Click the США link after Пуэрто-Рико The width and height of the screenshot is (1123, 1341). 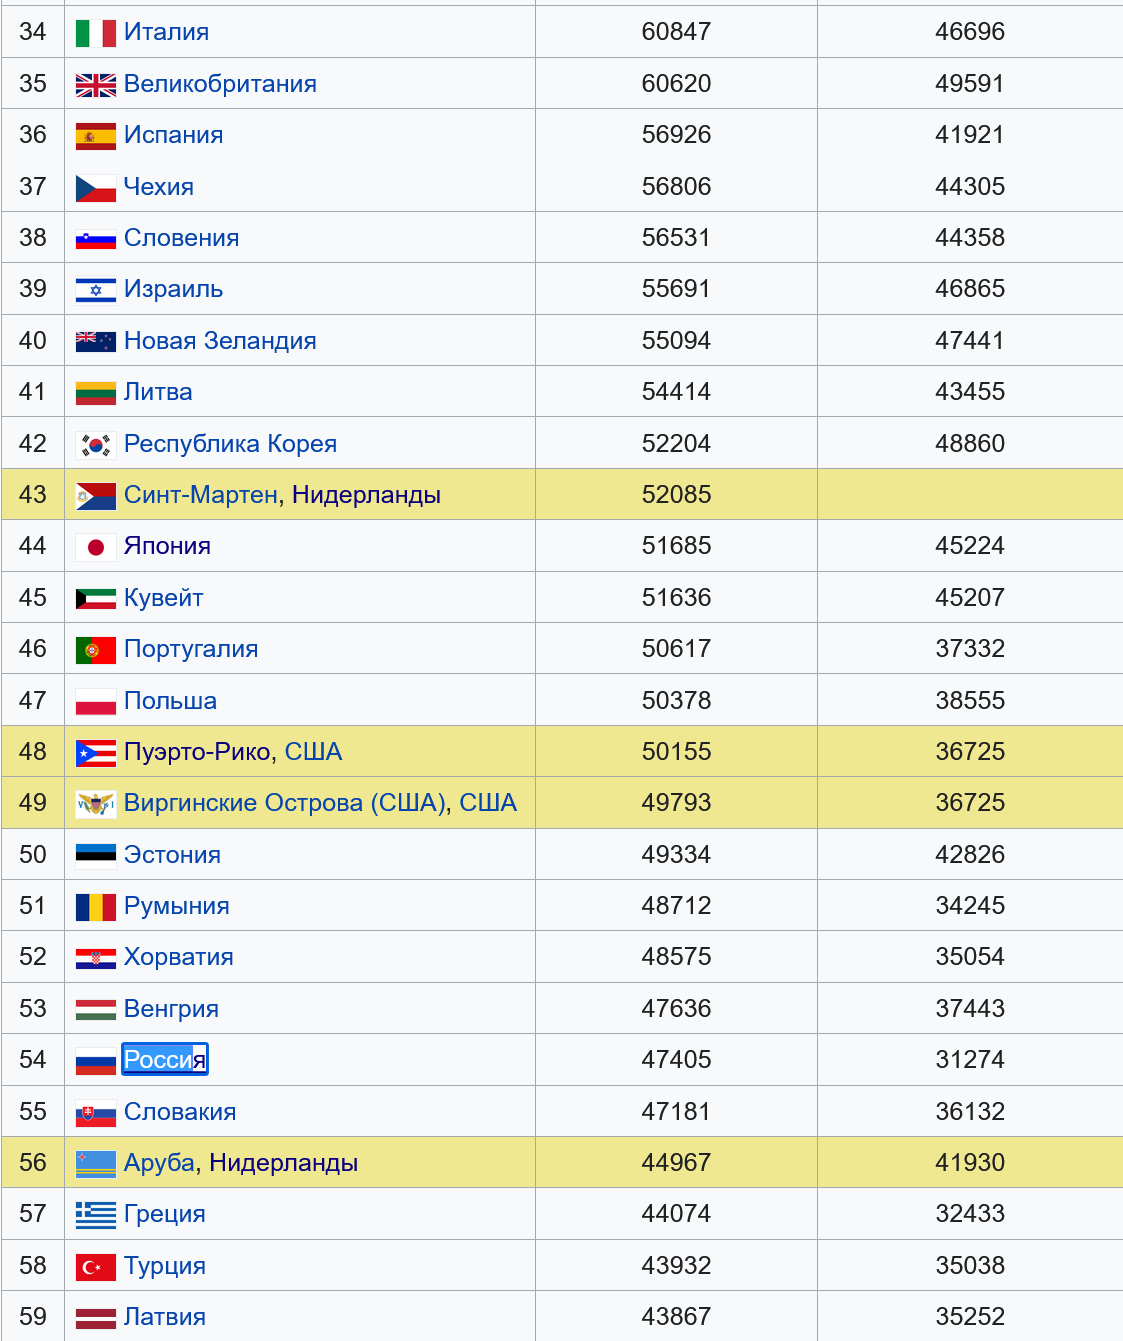(x=313, y=752)
